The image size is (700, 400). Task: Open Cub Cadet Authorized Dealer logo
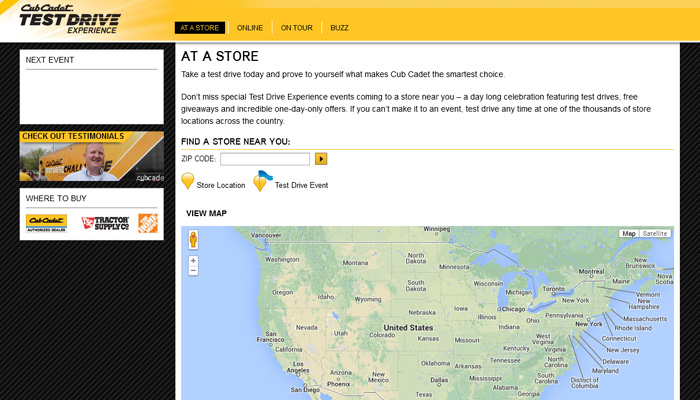[x=46, y=223]
